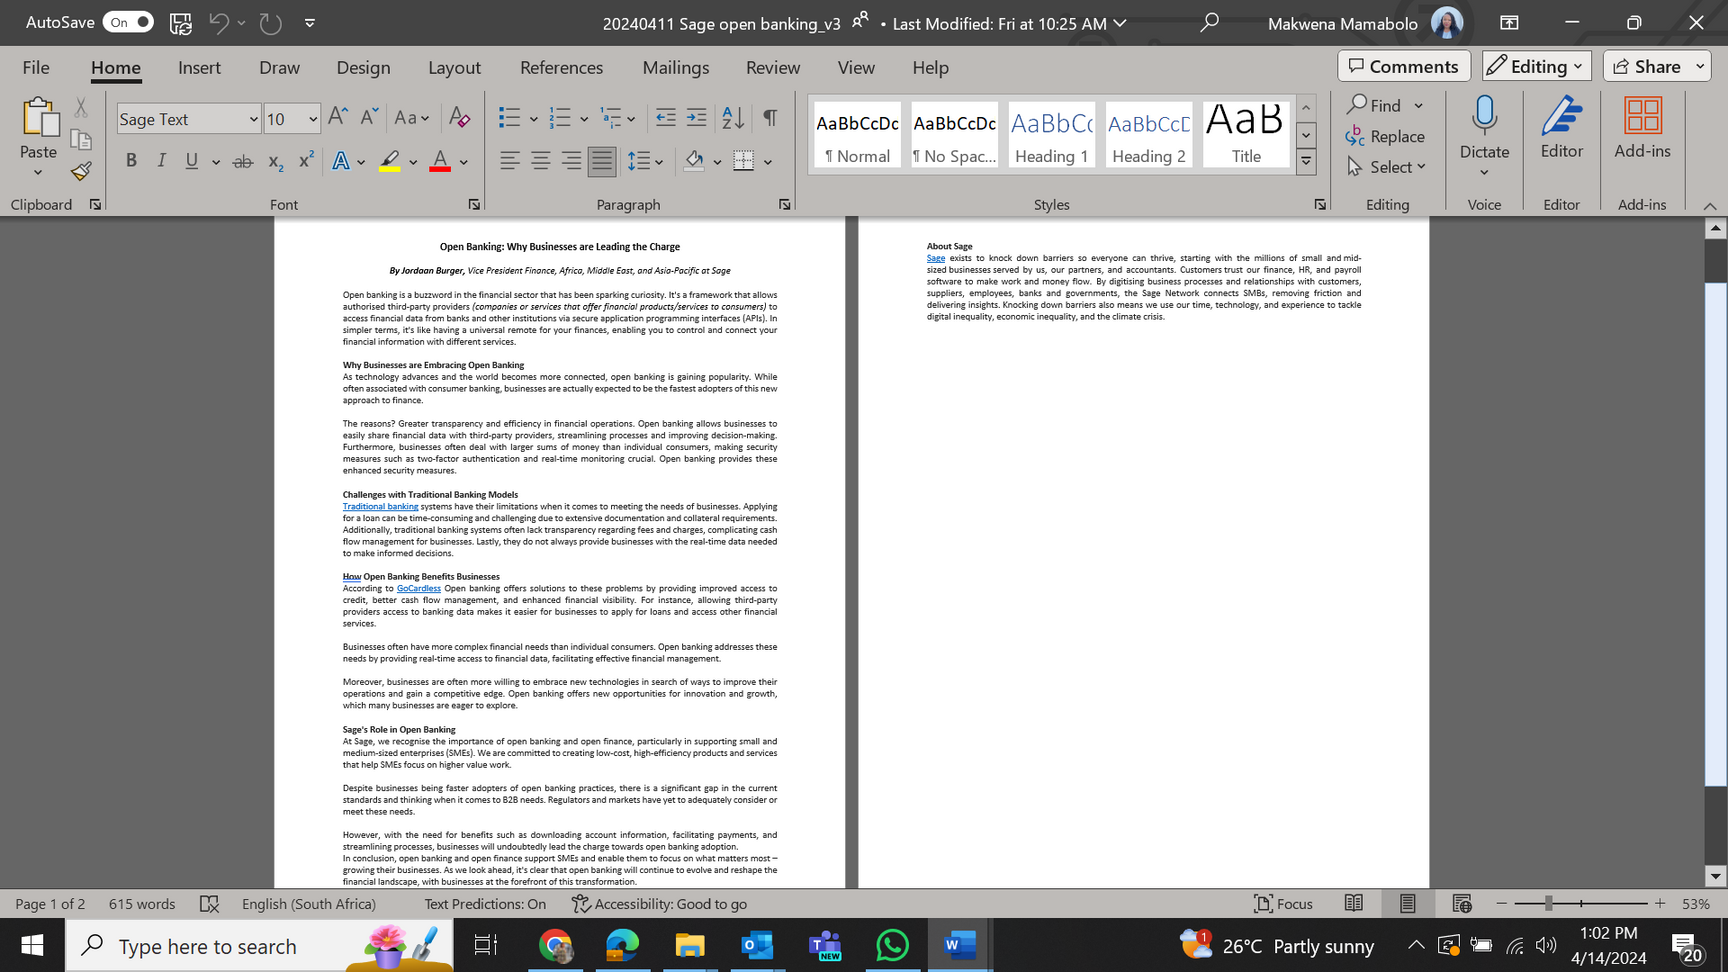The image size is (1728, 972).
Task: Open the File menu
Action: 36,67
